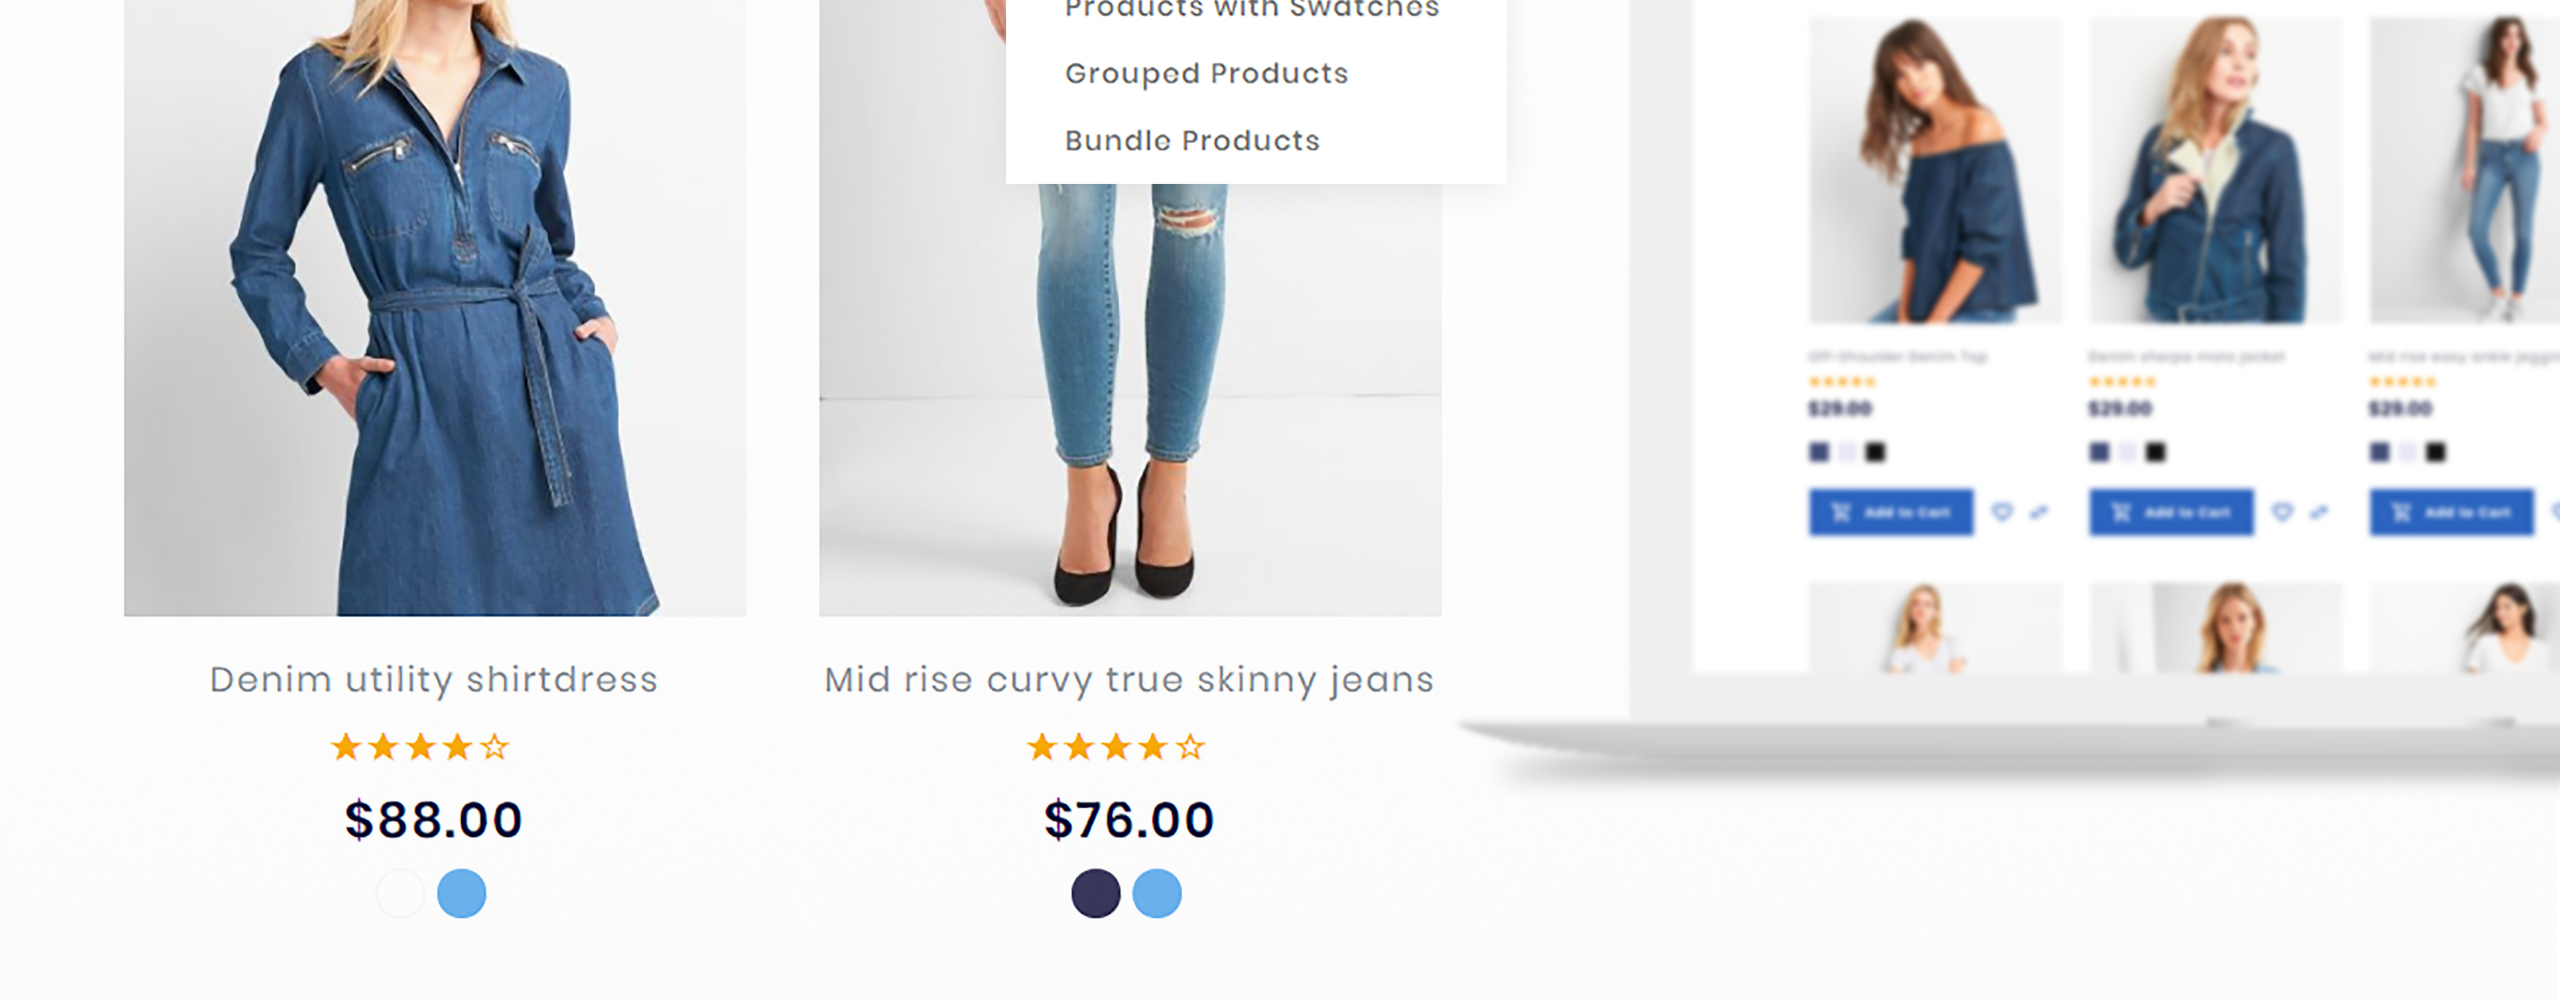Viewport: 2560px width, 1000px height.
Task: Pick the light blue swatch under the shirtdress
Action: (x=462, y=893)
